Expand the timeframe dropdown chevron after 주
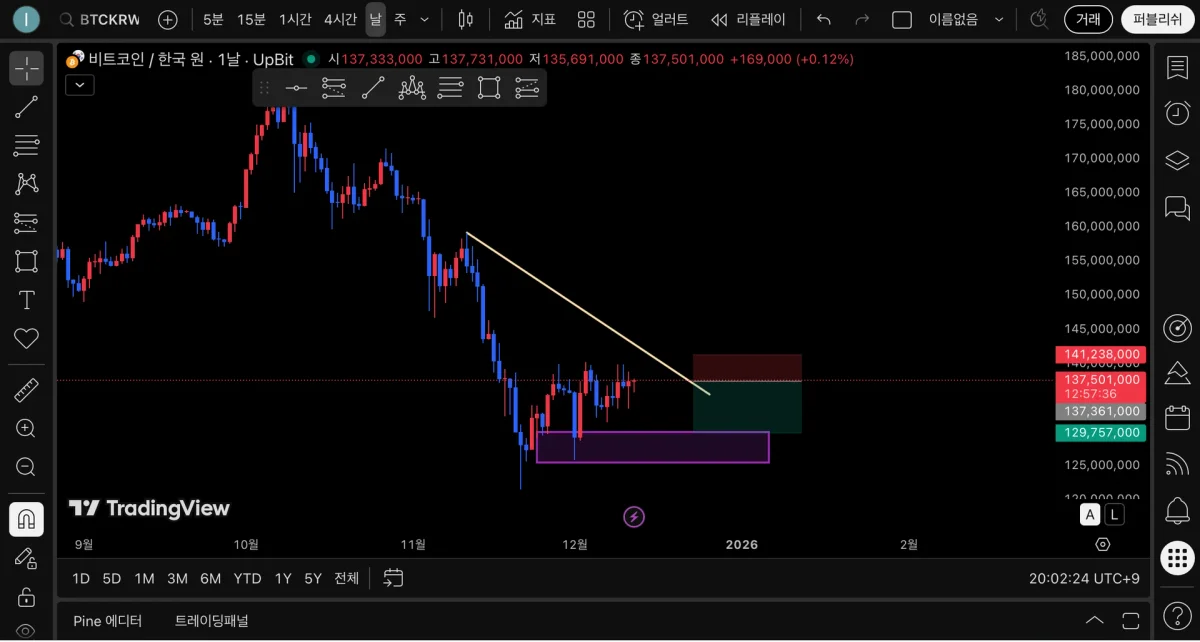1200x642 pixels. point(424,19)
